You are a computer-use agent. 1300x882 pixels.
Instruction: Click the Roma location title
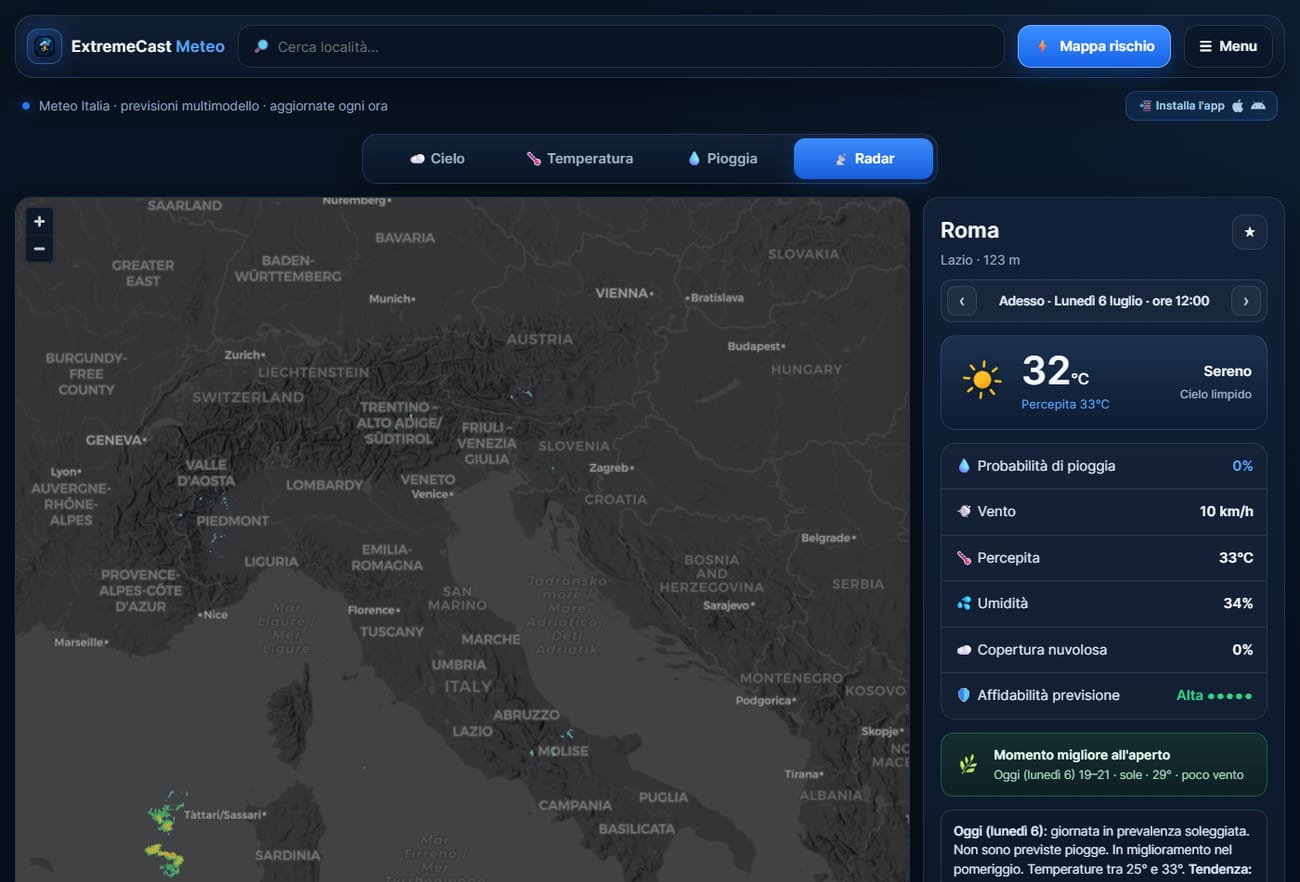click(969, 230)
